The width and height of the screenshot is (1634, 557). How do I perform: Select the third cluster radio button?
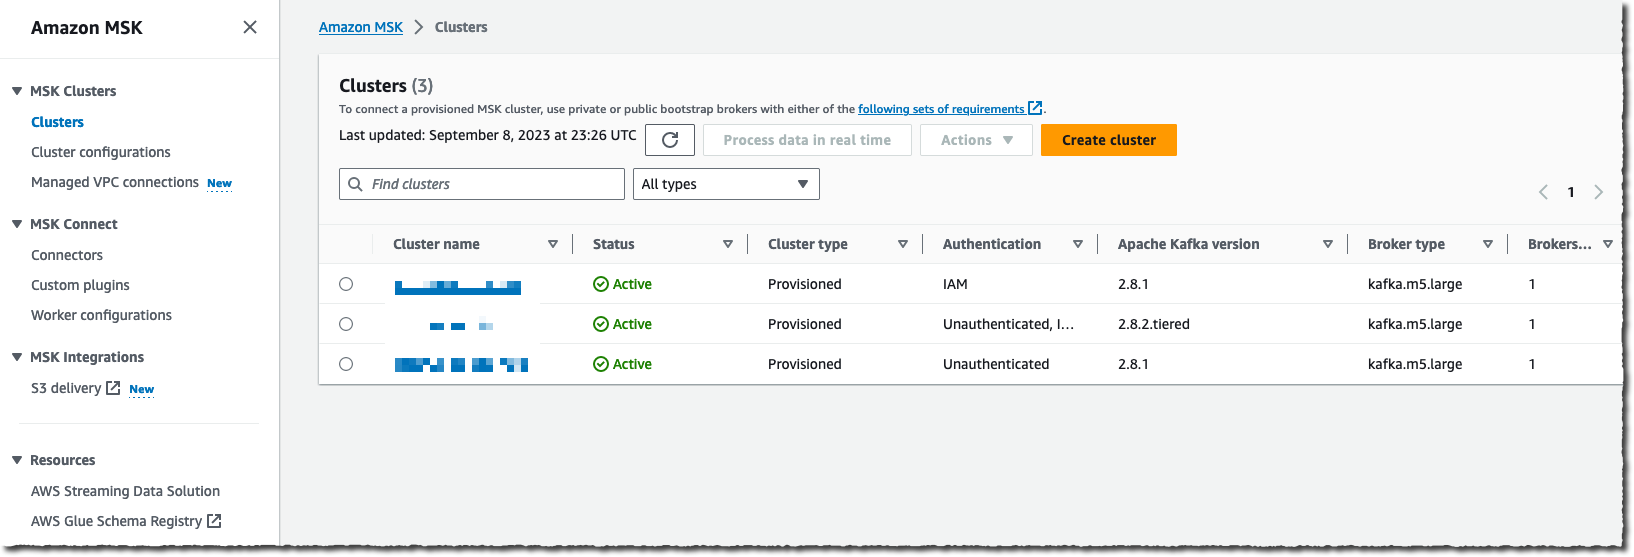coord(346,364)
